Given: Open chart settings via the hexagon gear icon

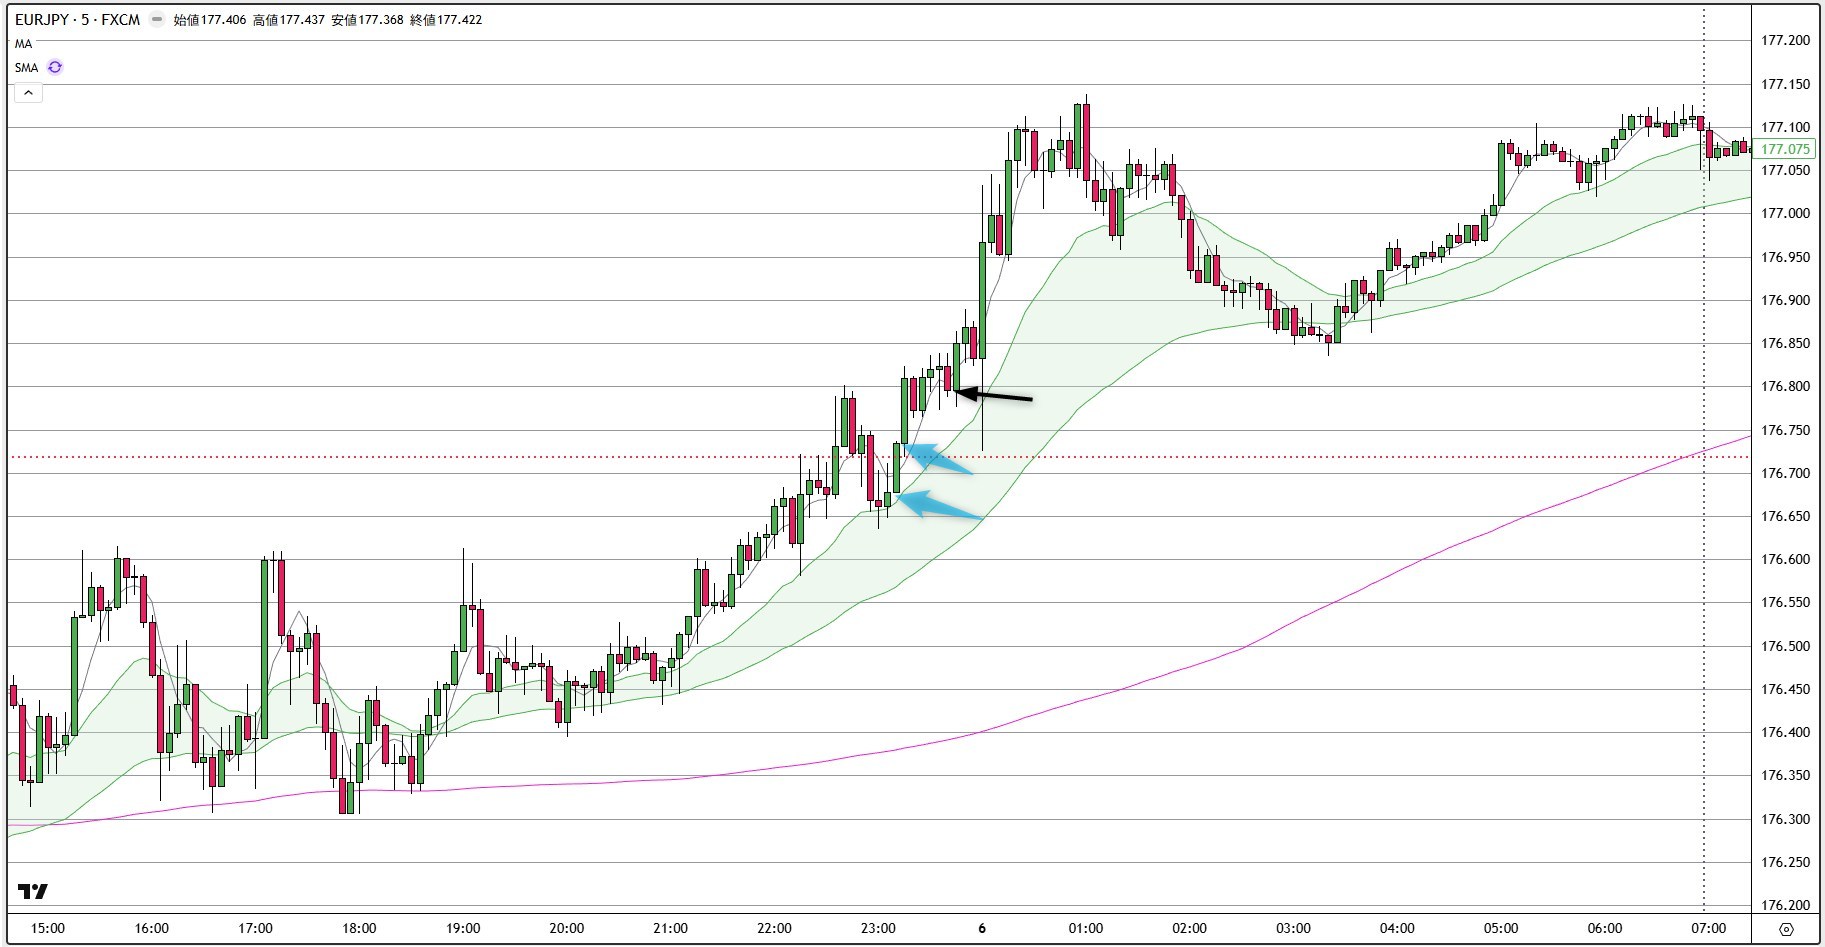Looking at the screenshot, I should pos(1786,929).
